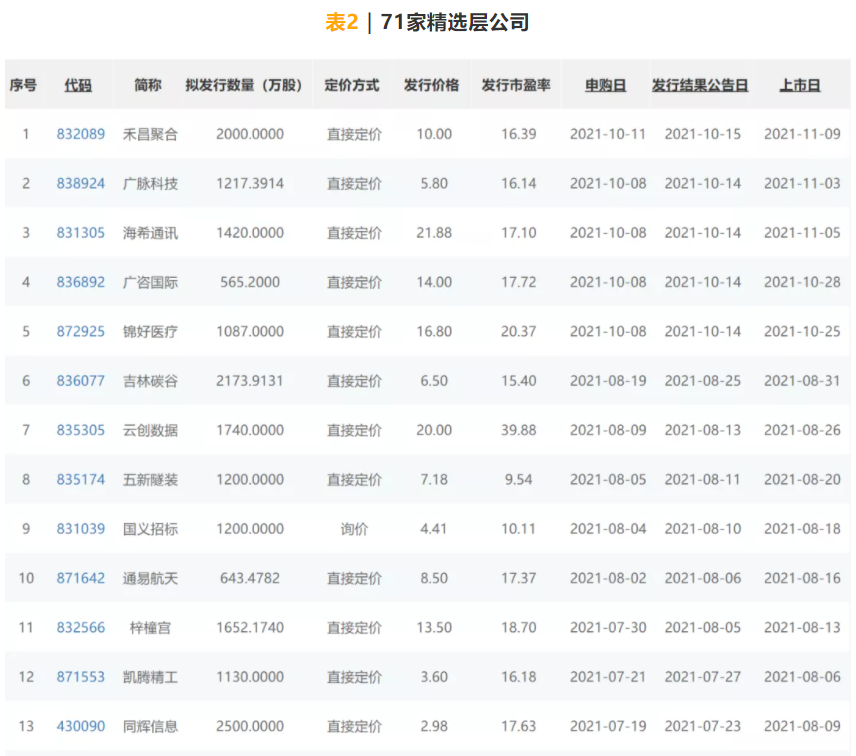Click issue quantity 2000.0000

click(x=250, y=134)
